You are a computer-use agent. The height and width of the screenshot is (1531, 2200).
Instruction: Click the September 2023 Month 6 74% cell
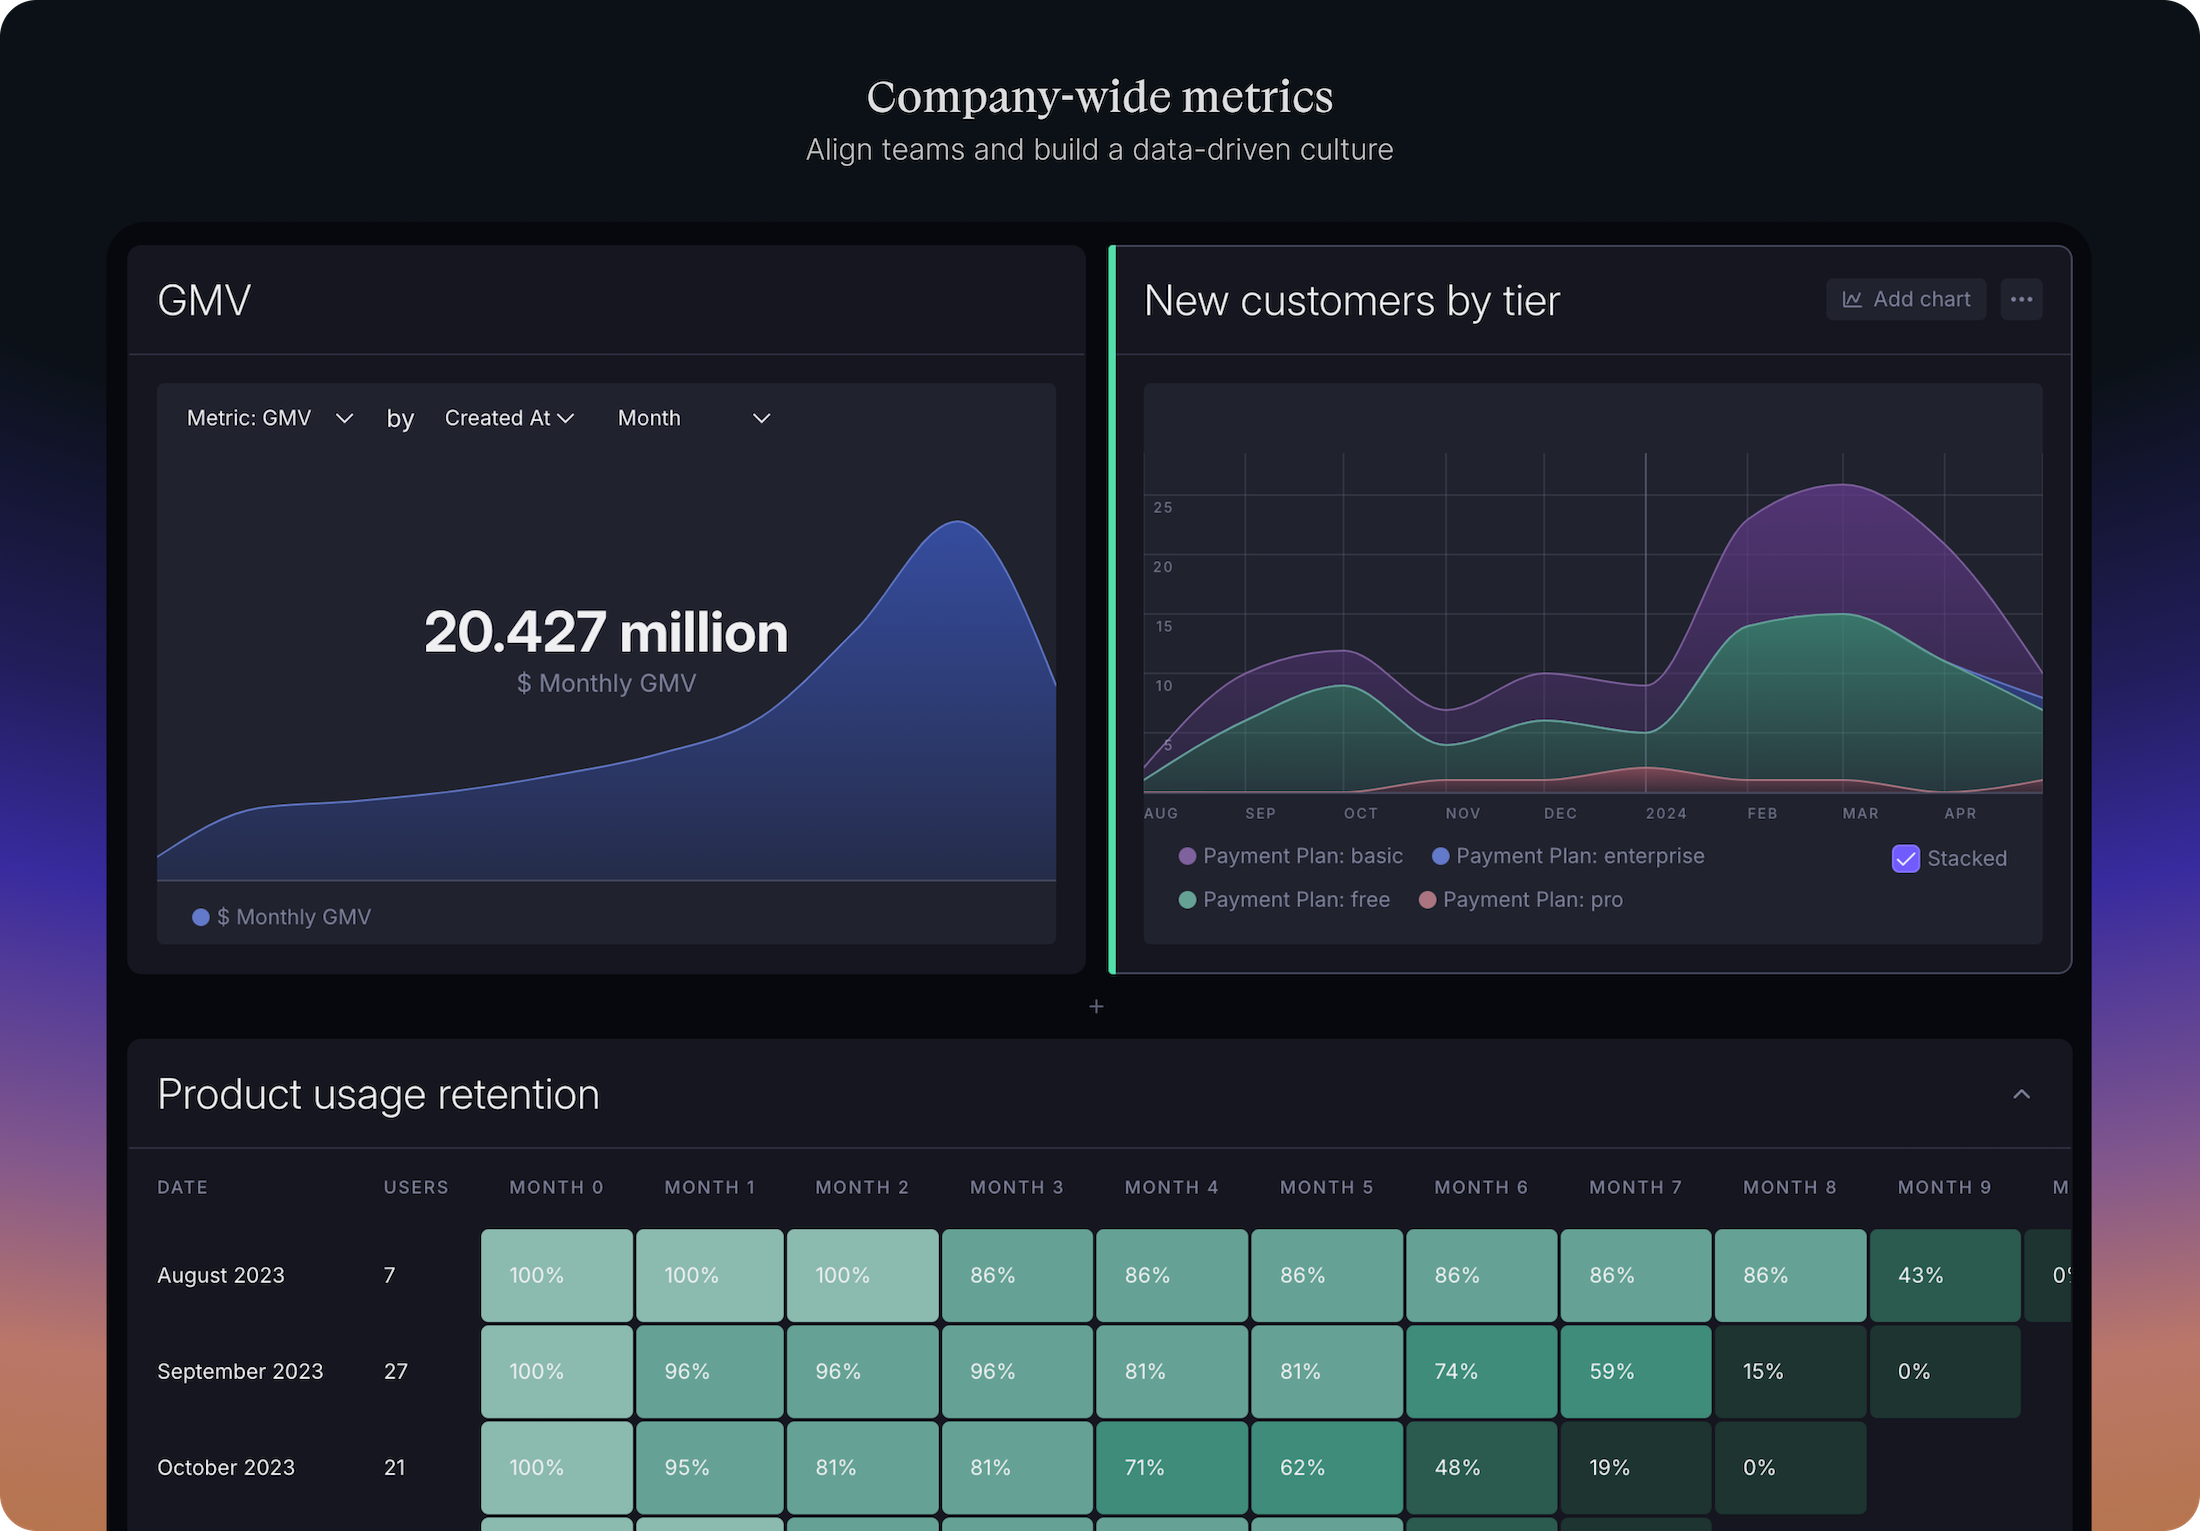coord(1480,1371)
